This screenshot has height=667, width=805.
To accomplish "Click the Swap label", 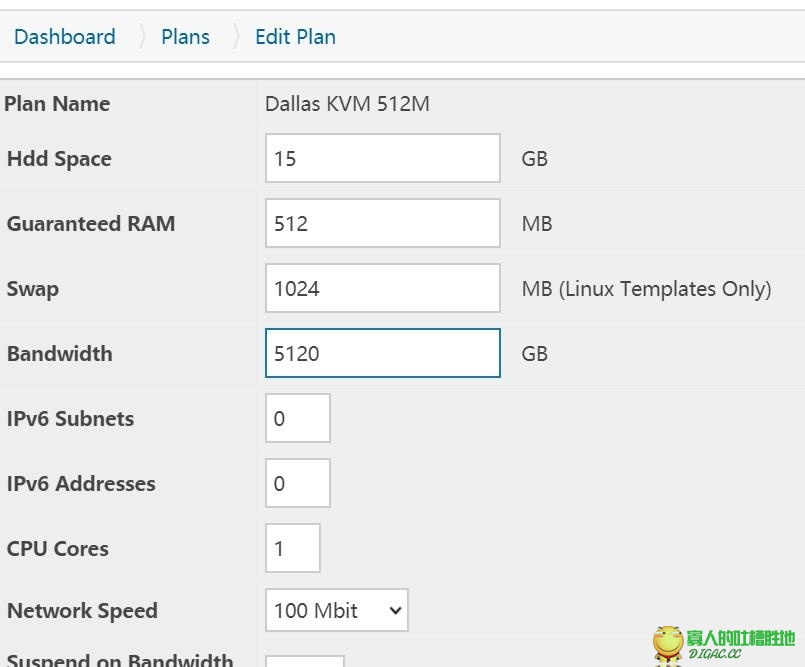I will tap(32, 289).
